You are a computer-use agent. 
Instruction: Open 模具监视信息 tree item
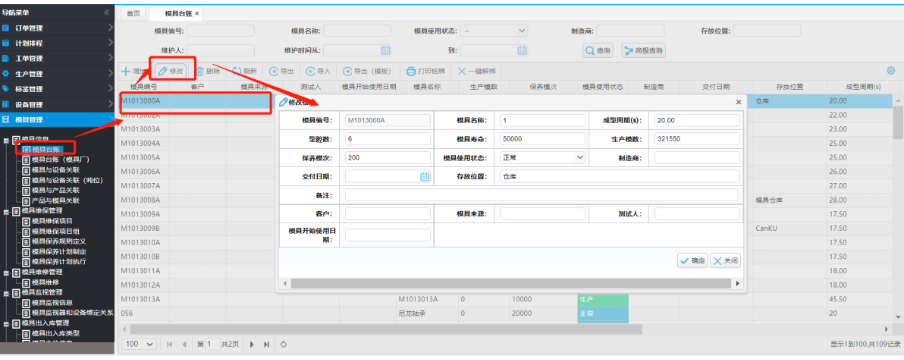(52, 302)
